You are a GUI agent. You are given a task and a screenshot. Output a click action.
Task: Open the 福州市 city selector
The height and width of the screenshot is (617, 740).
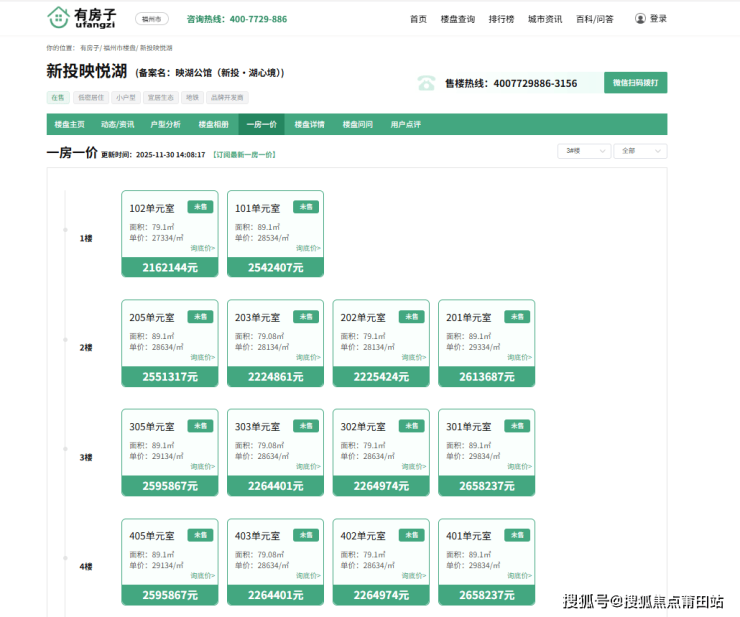click(x=152, y=19)
